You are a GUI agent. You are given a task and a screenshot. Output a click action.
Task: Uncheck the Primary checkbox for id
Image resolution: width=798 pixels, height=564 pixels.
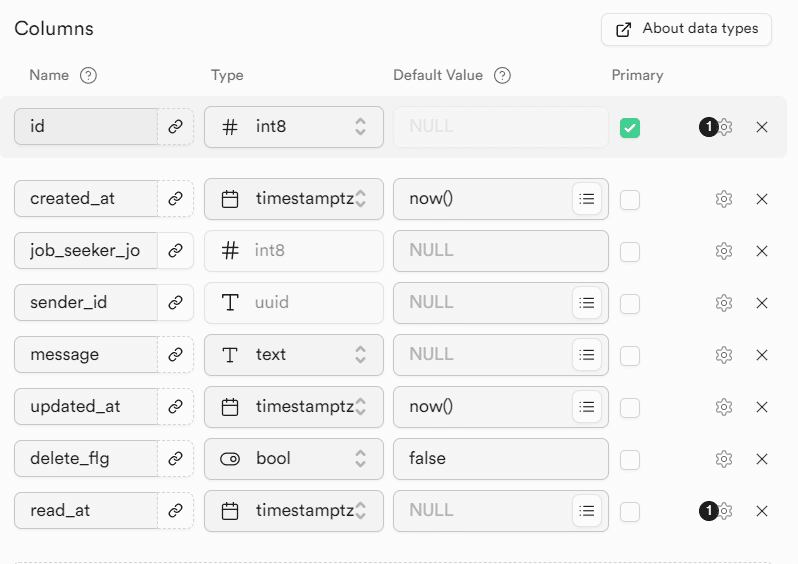coord(630,128)
